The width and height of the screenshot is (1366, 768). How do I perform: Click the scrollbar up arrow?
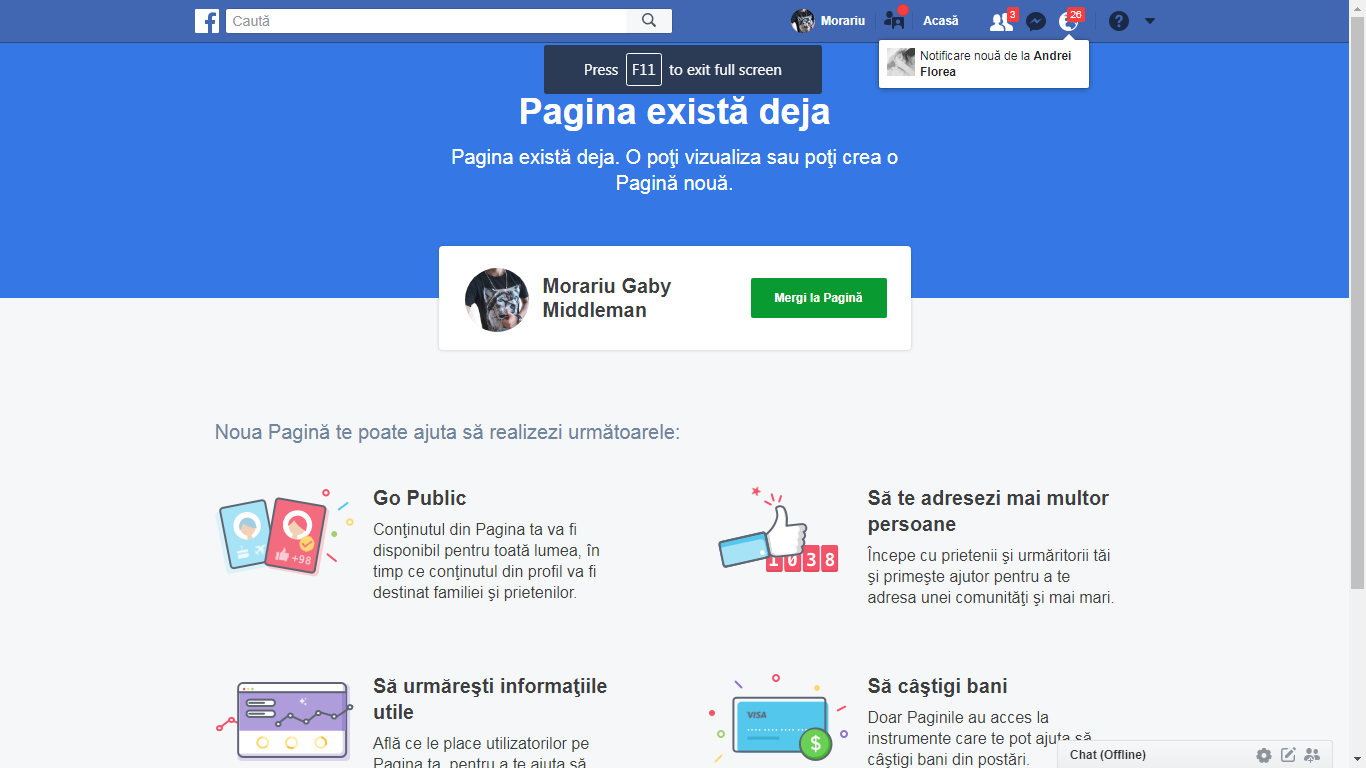pyautogui.click(x=1357, y=8)
